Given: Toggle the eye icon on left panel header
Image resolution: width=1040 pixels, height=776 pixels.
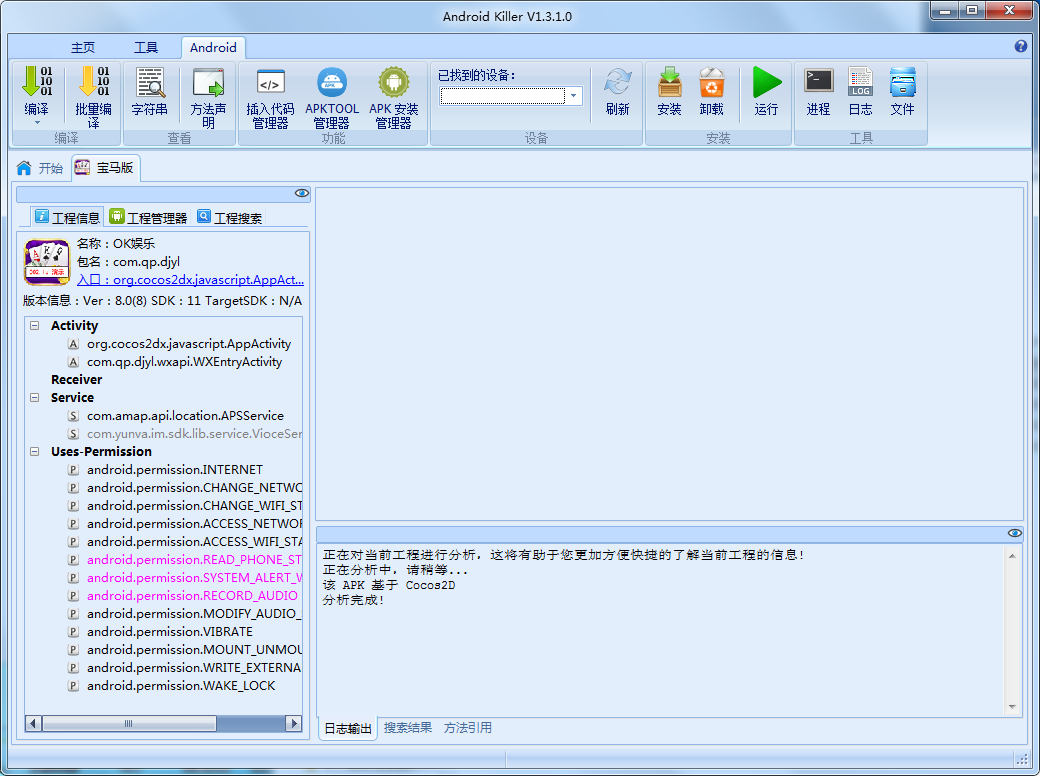Looking at the screenshot, I should (301, 194).
